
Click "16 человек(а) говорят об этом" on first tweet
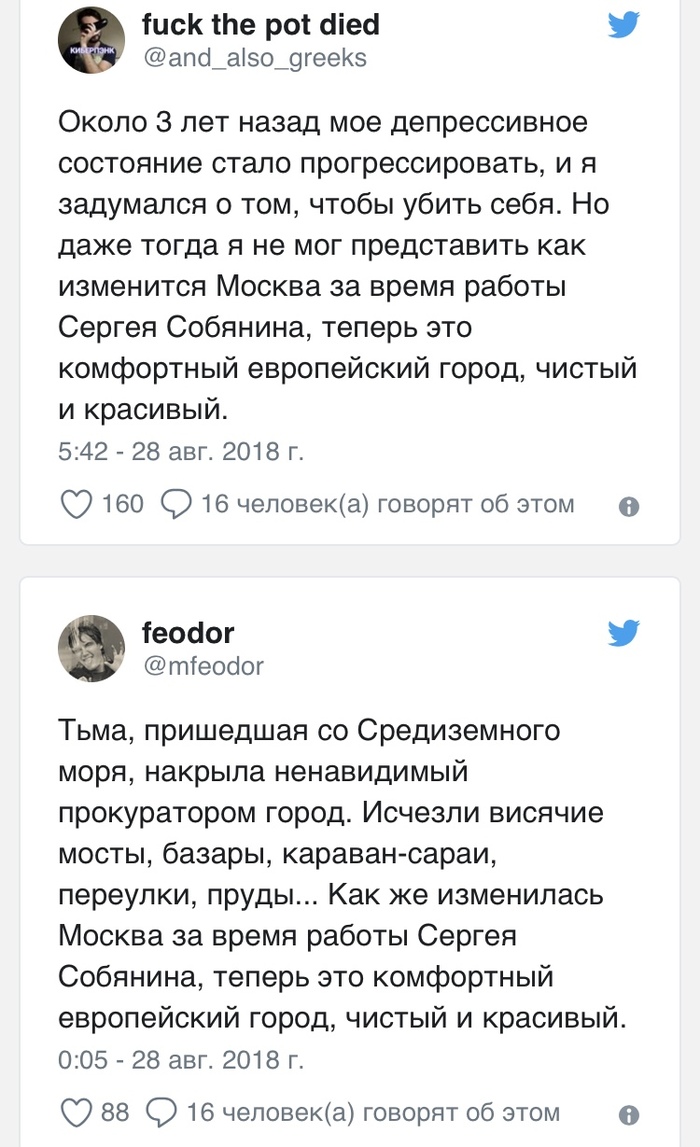pyautogui.click(x=387, y=504)
